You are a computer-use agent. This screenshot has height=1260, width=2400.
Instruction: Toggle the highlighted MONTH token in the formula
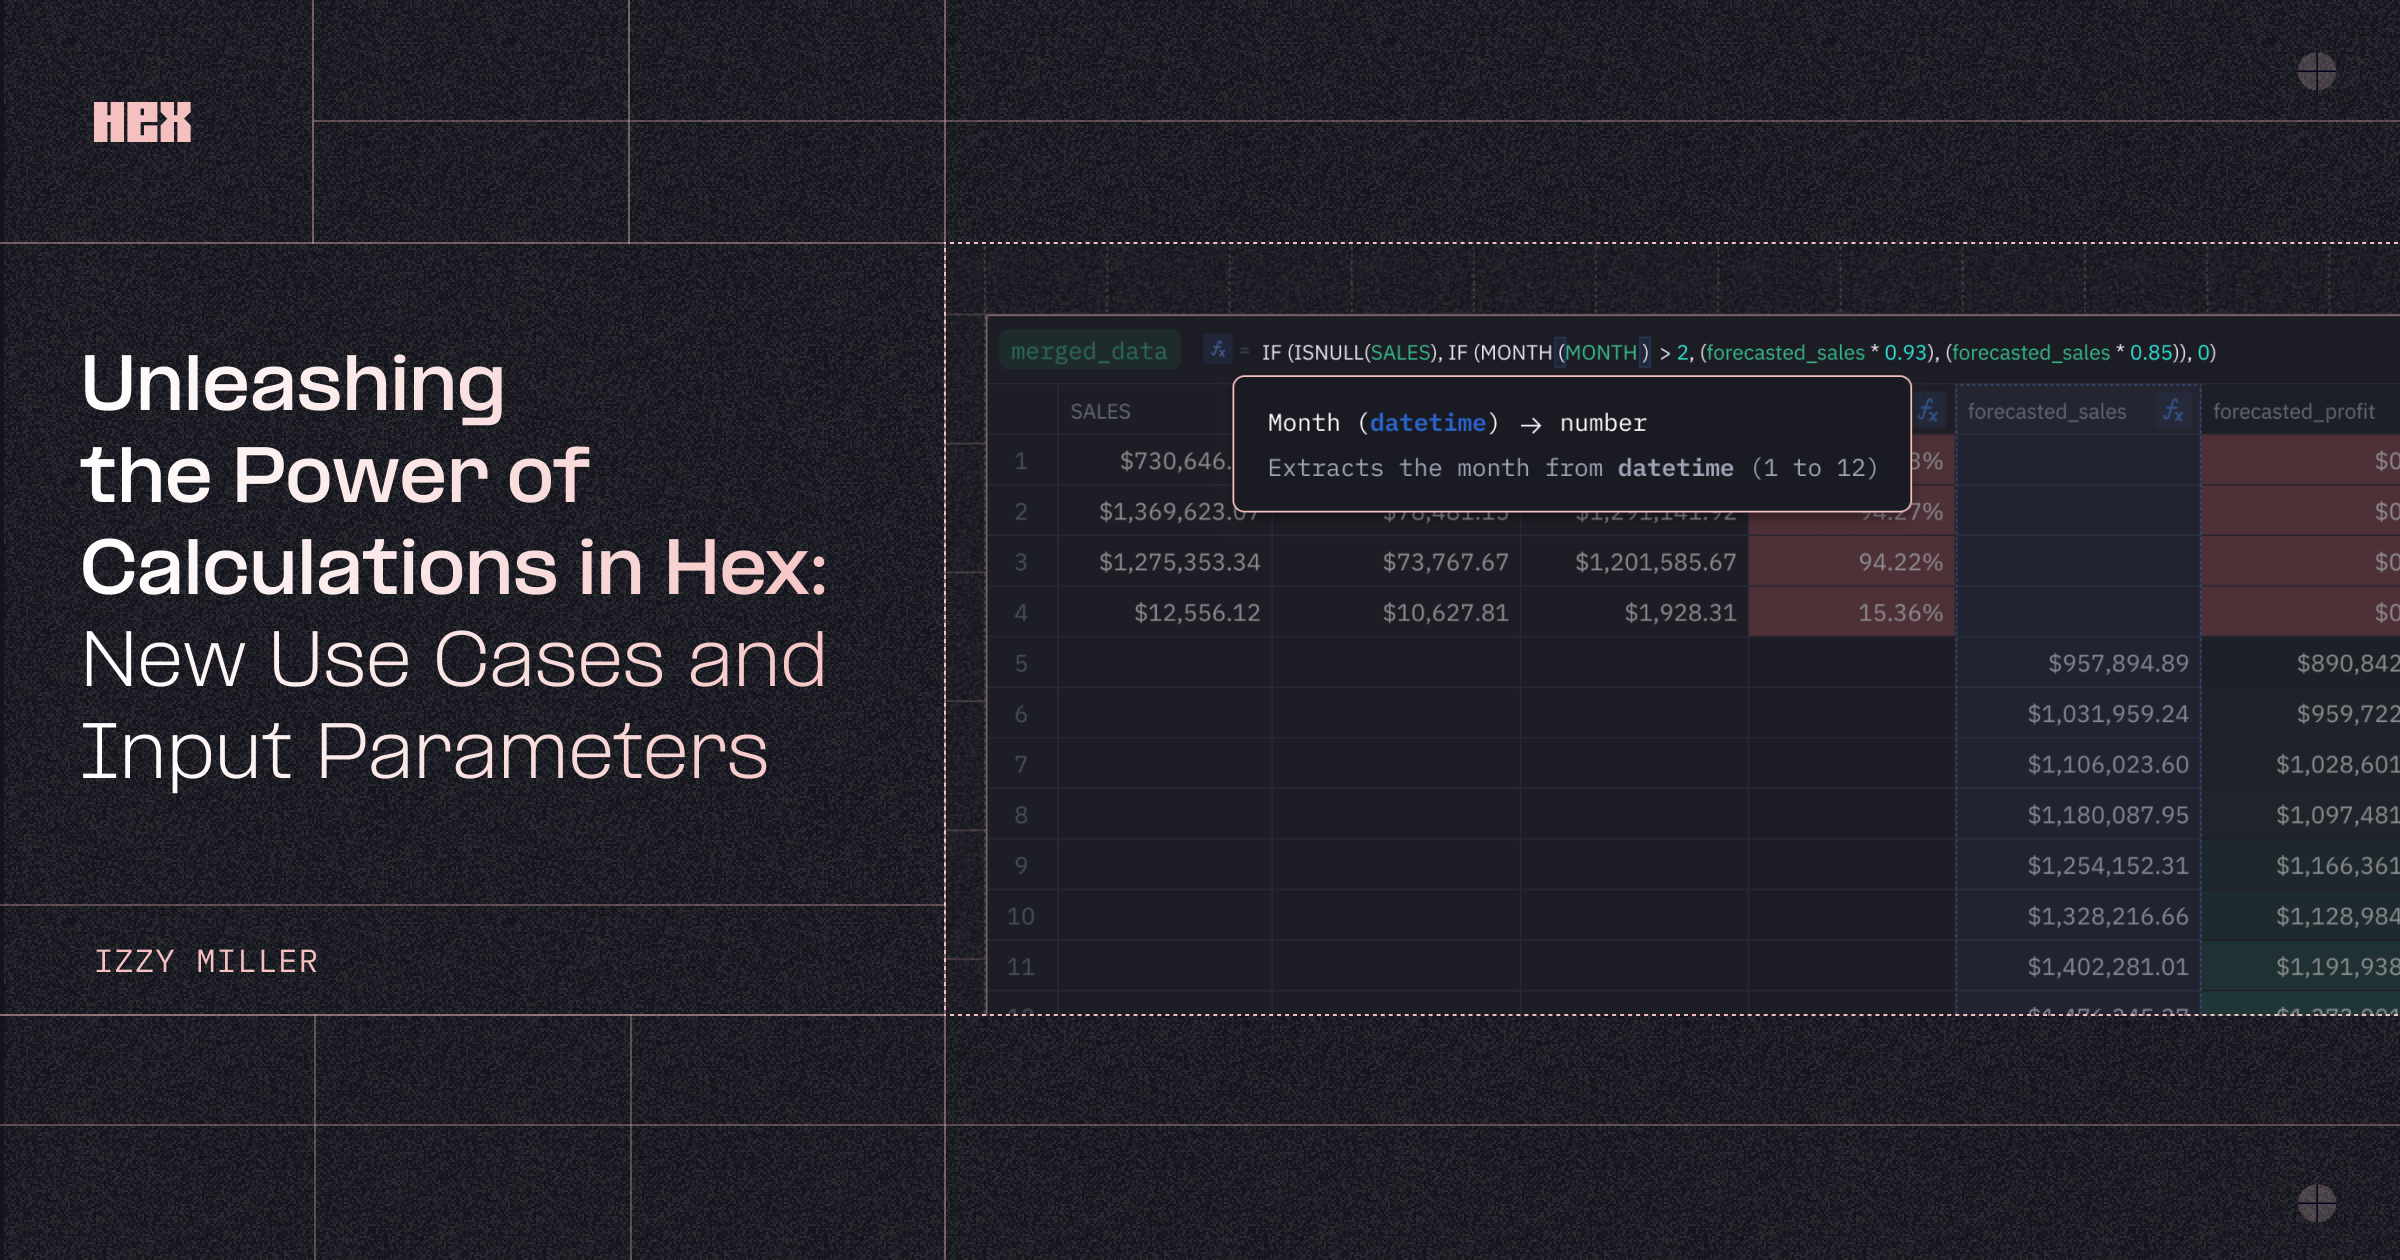1602,352
